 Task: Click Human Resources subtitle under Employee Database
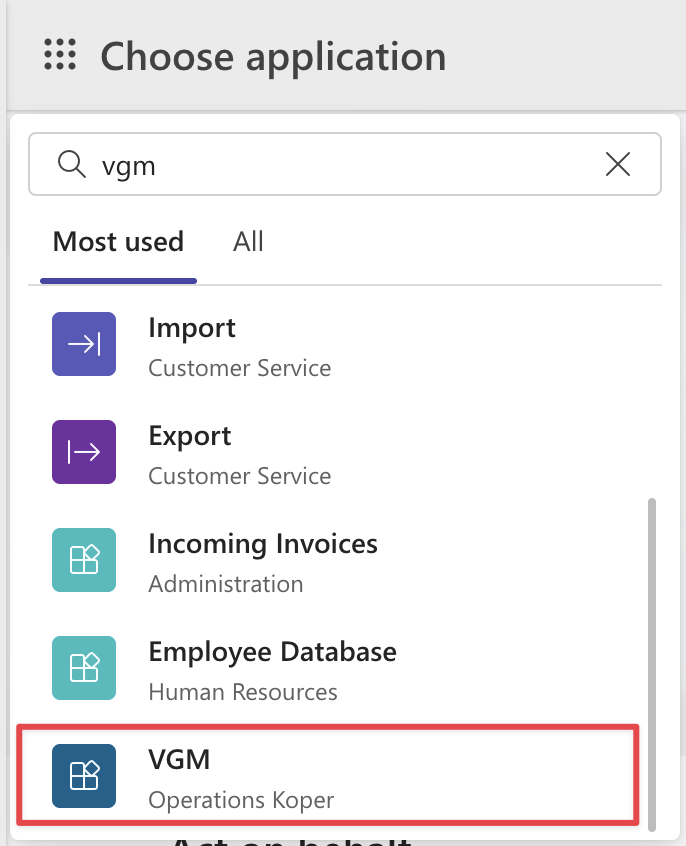click(x=243, y=692)
